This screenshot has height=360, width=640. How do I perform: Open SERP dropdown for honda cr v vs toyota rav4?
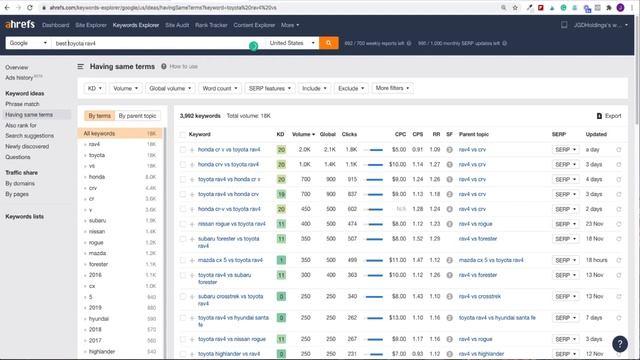click(565, 150)
